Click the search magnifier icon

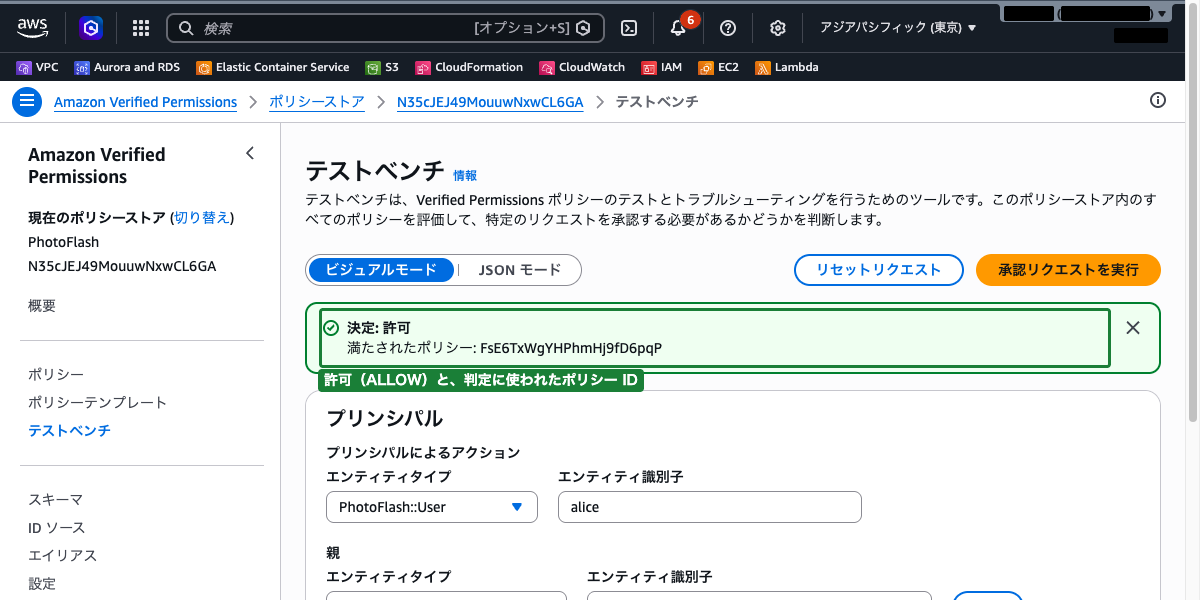pyautogui.click(x=186, y=28)
